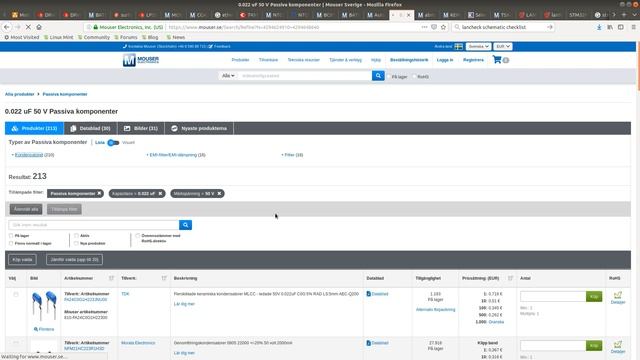The height and width of the screenshot is (360, 640).
Task: Open the Mouser shopping cart icon
Action: (497, 60)
